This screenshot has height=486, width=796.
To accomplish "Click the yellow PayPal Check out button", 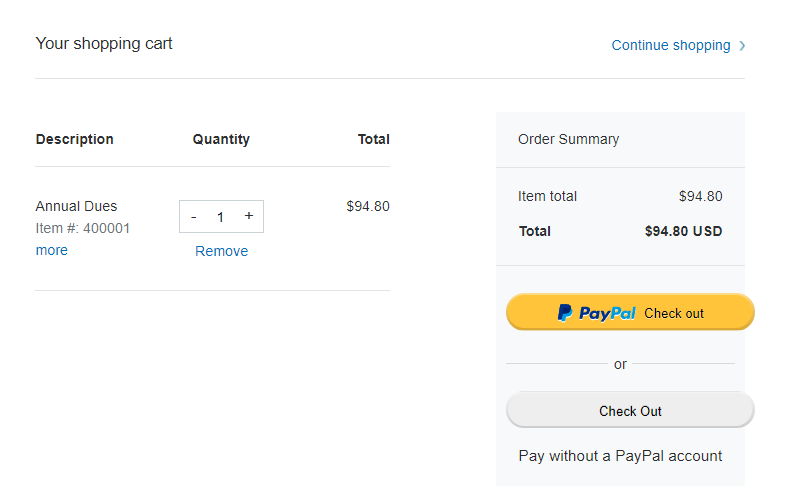I will 630,312.
